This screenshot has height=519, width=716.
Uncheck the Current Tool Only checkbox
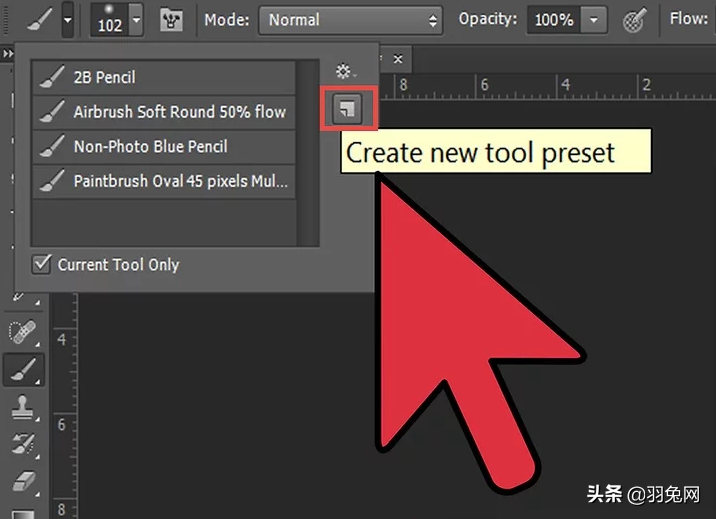(42, 264)
